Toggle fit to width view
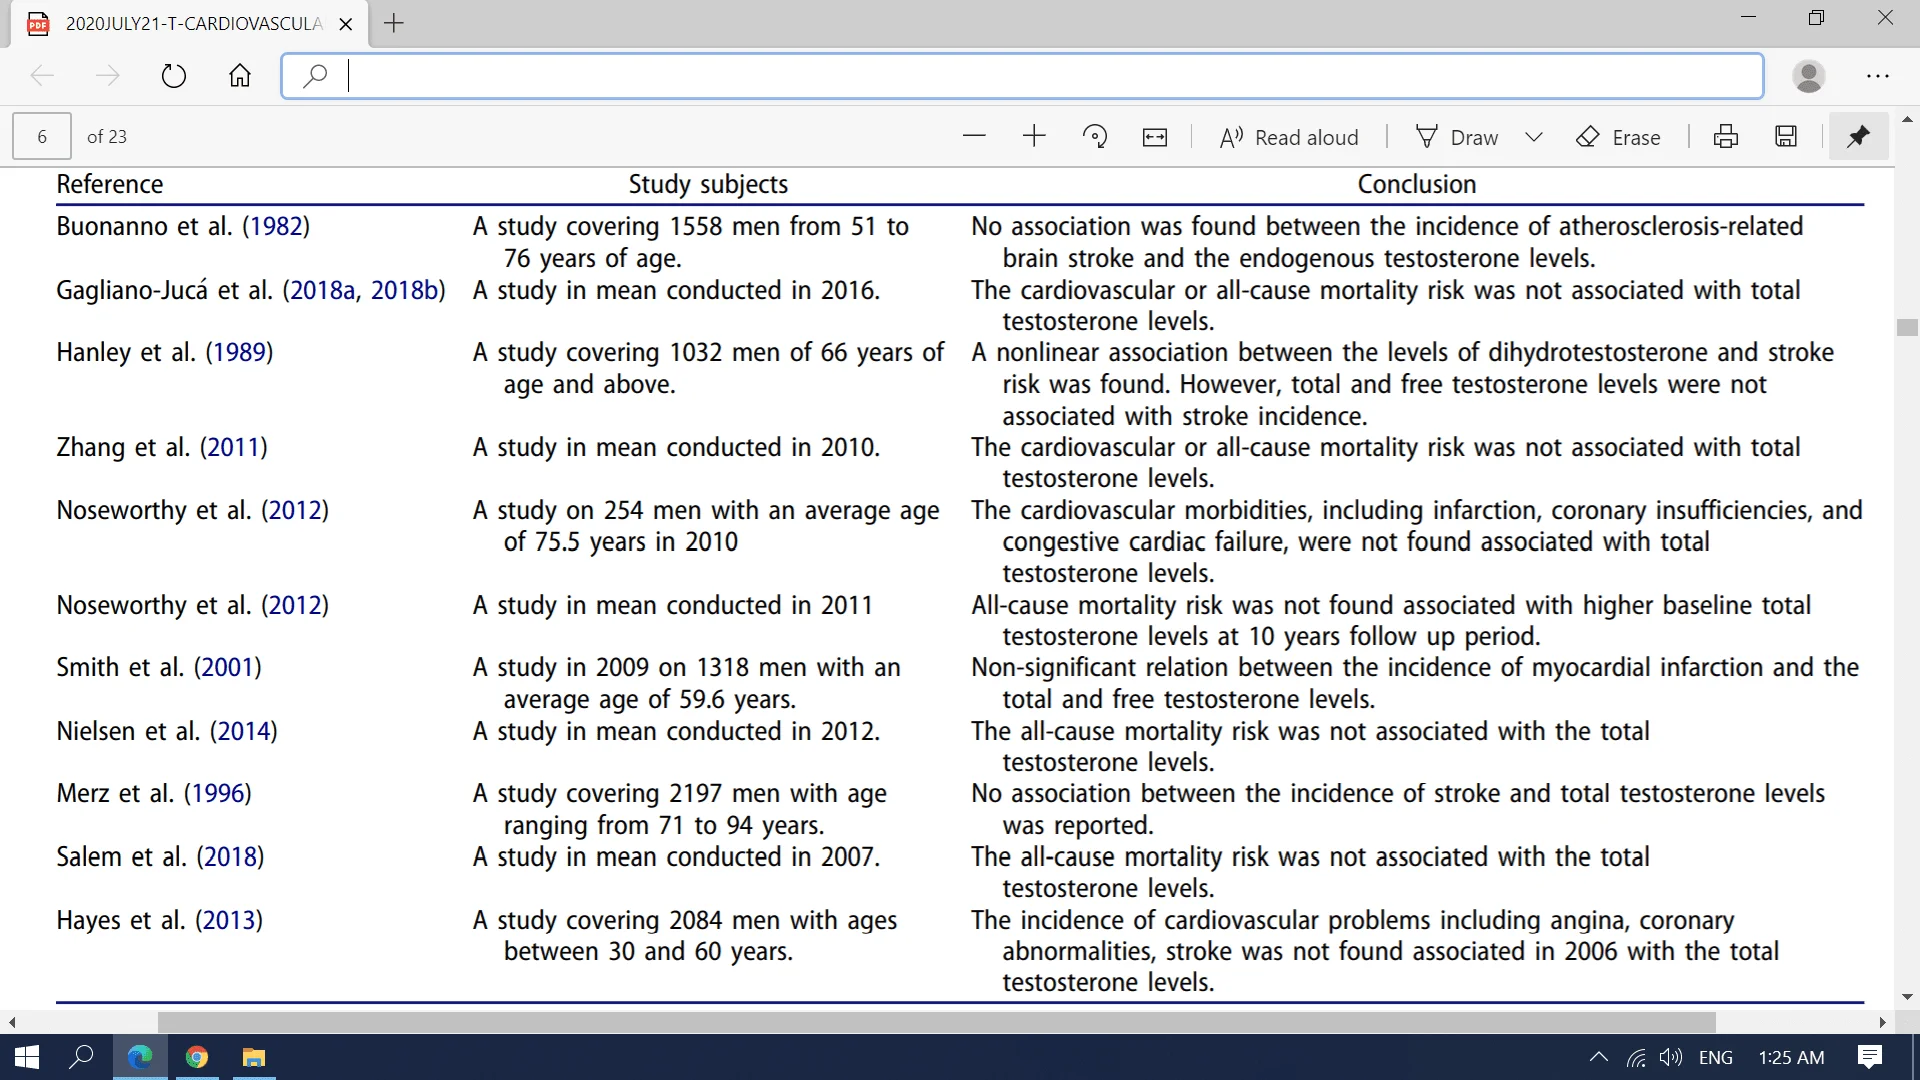 tap(1155, 137)
